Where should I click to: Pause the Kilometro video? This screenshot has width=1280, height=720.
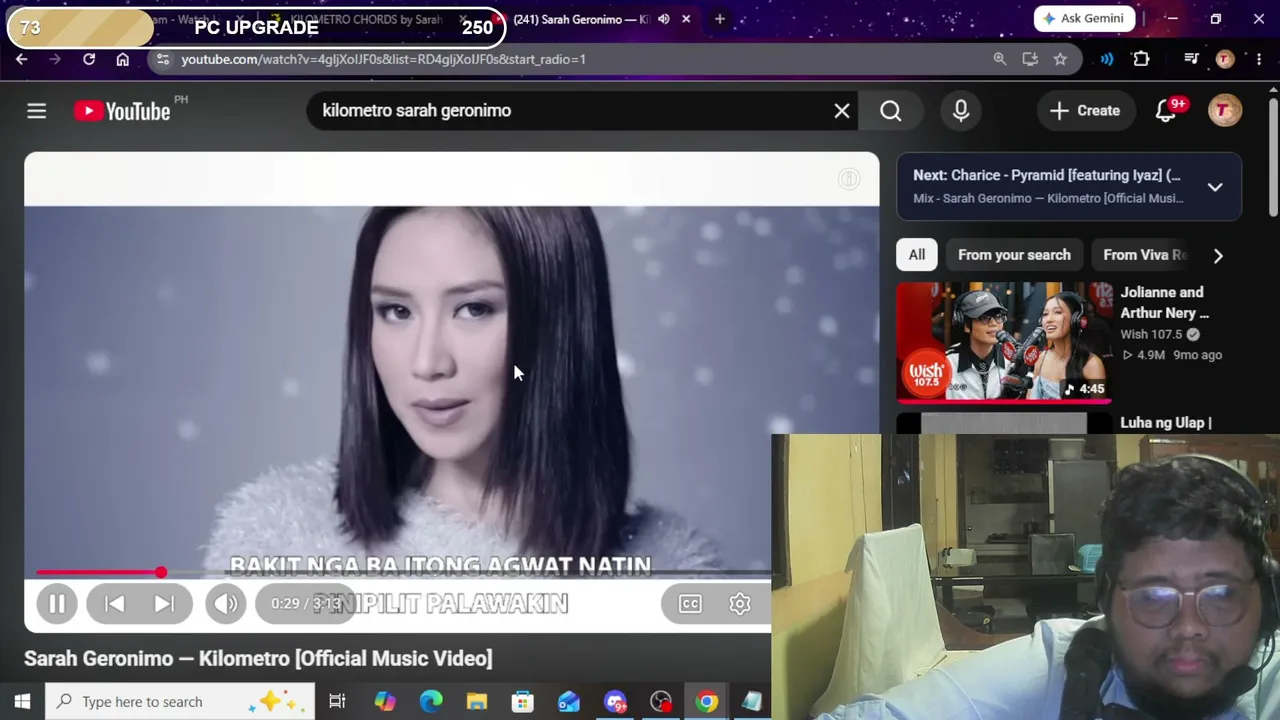57,603
